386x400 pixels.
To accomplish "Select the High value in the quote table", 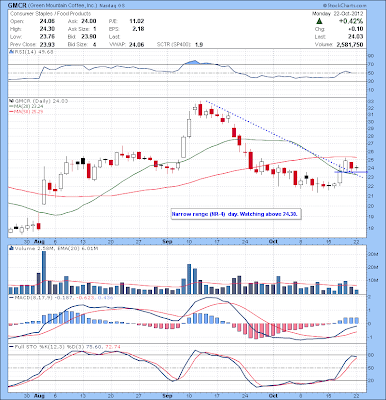I will click(47, 29).
